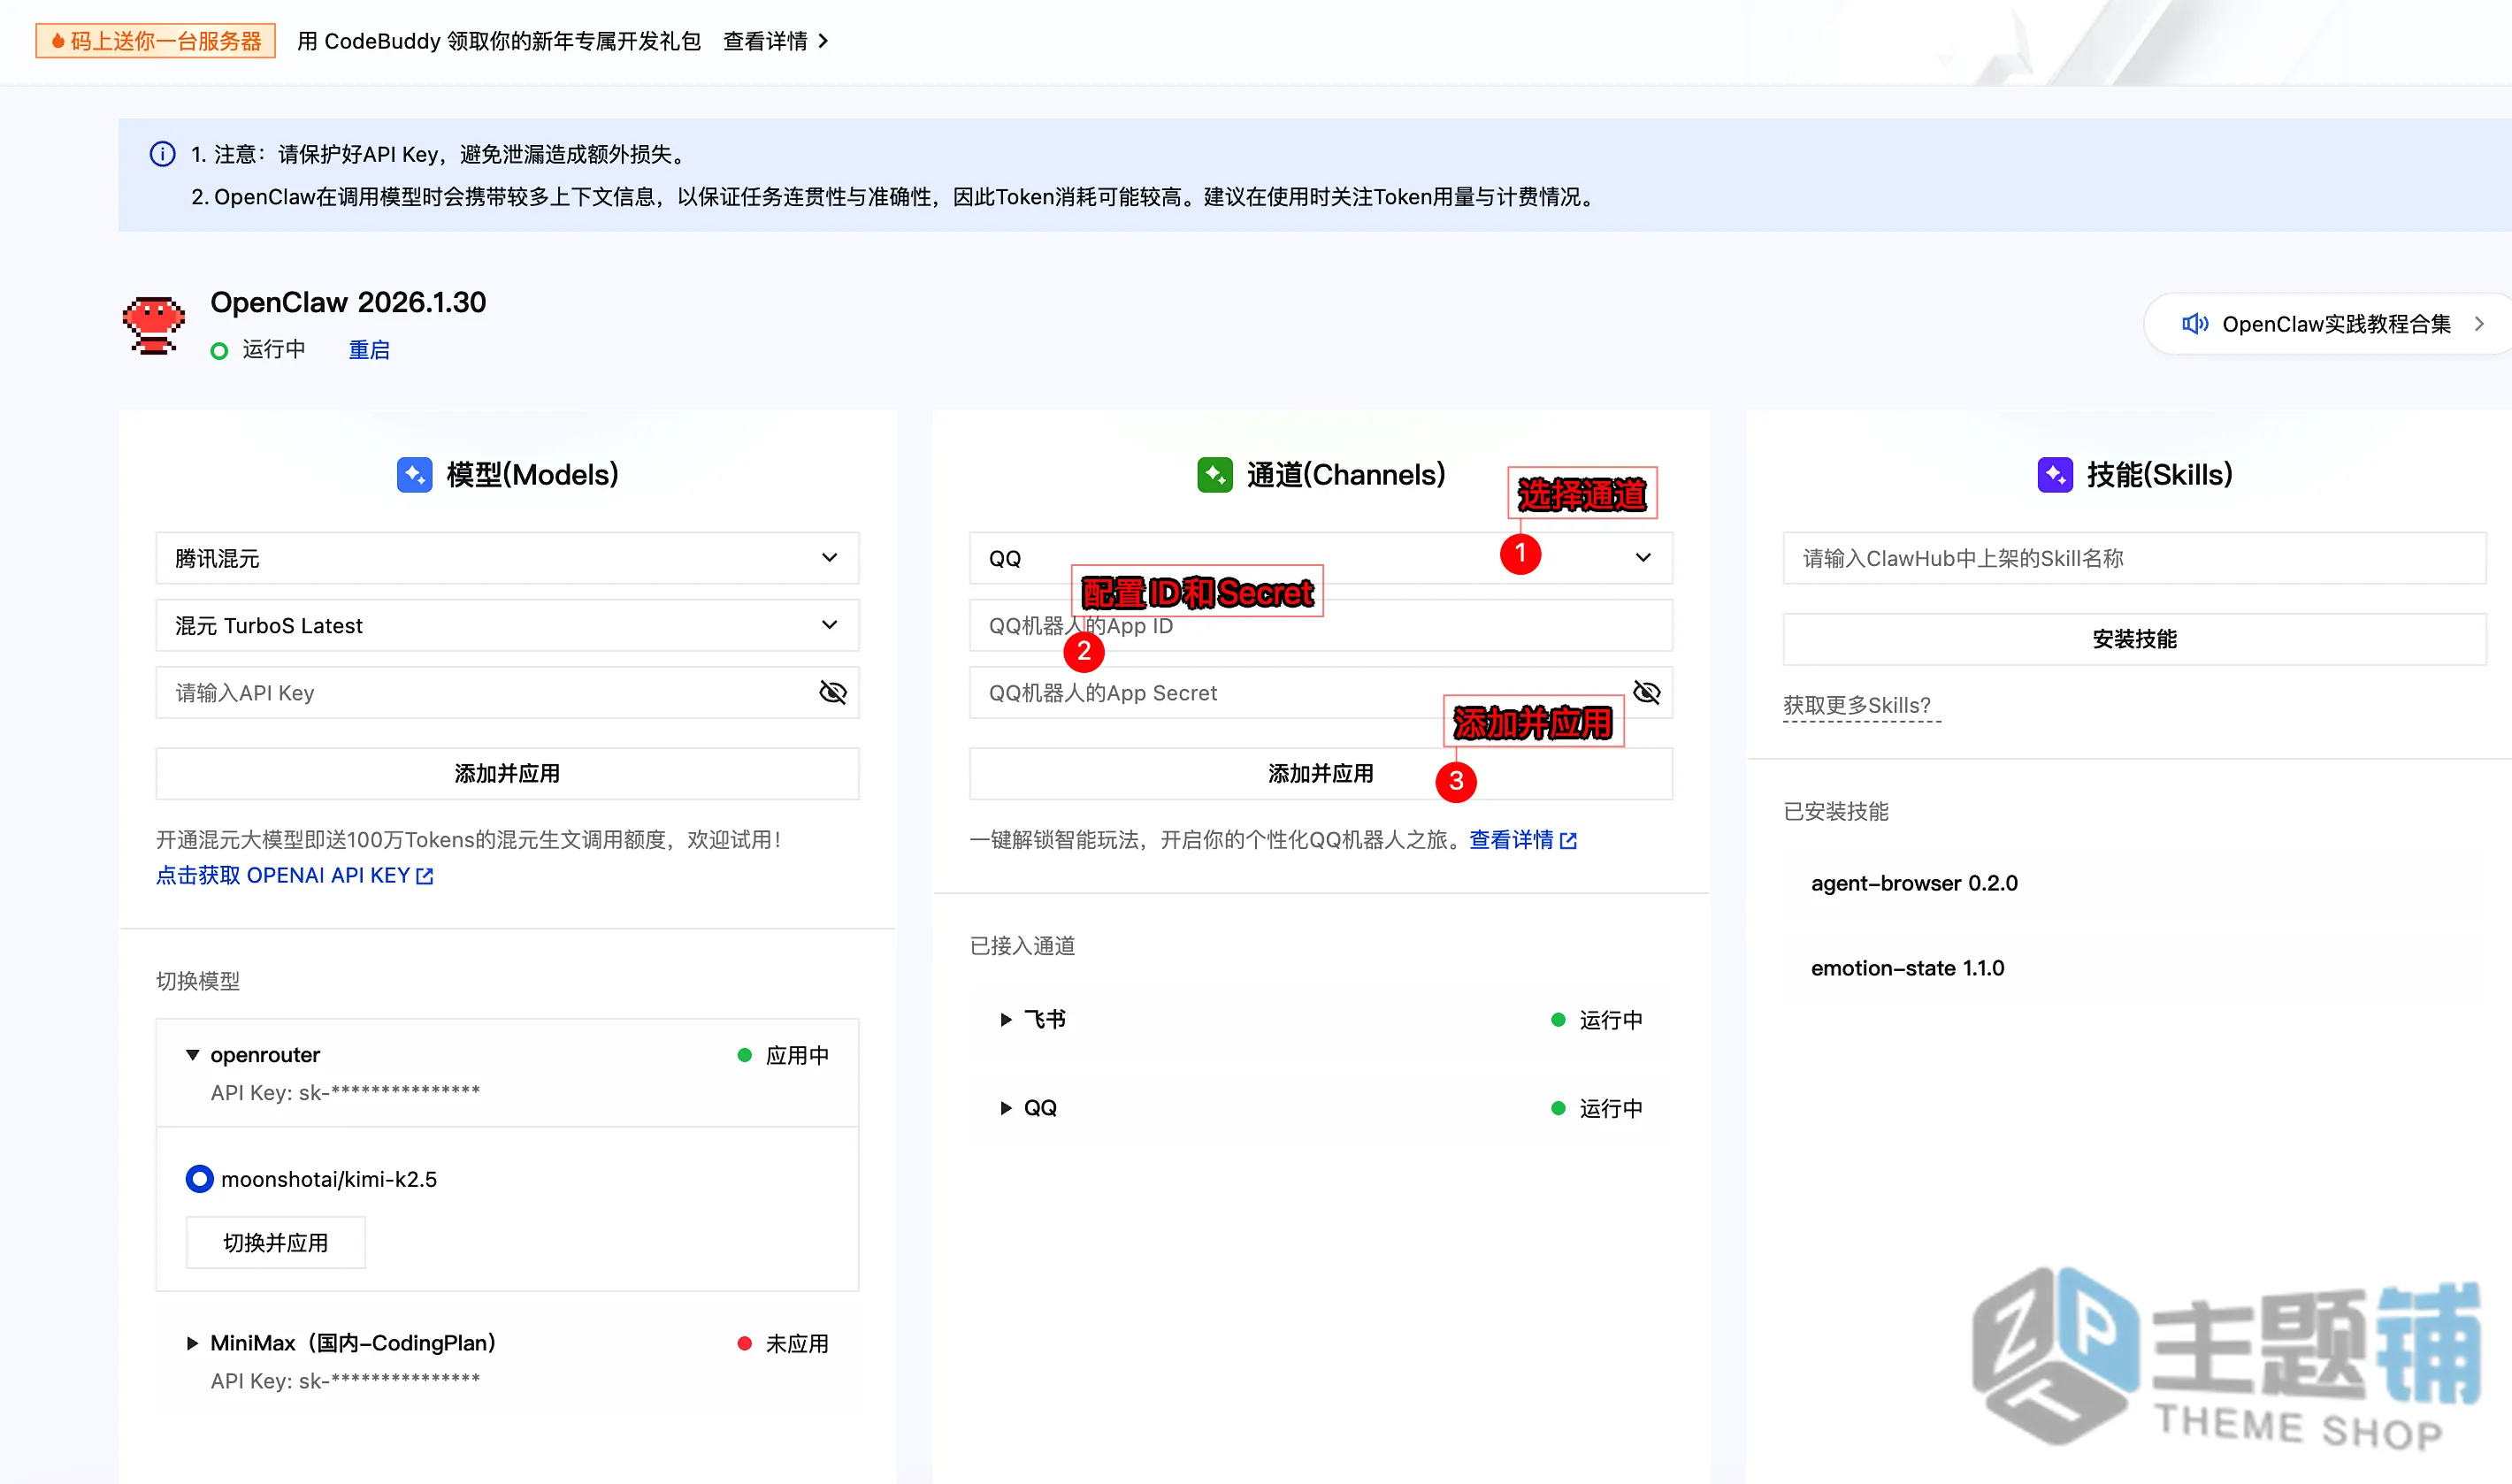This screenshot has width=2512, height=1484.
Task: Click 查看详情 in the top promo banner
Action: tap(765, 41)
